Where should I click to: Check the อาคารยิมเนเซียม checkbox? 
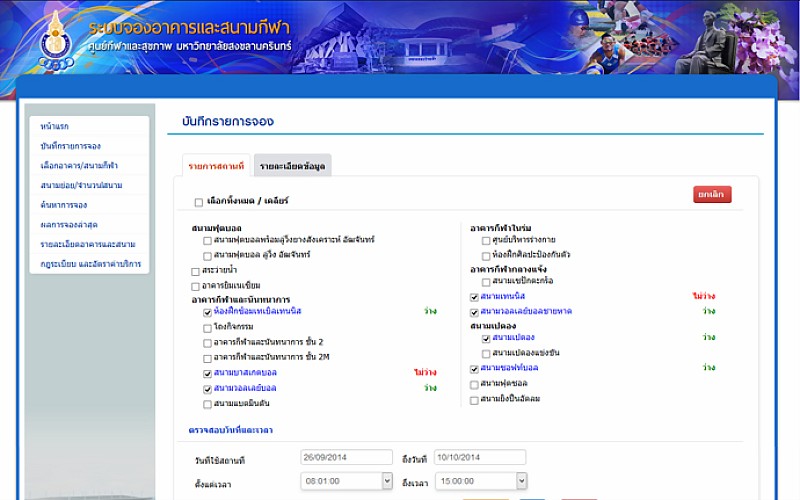195,287
